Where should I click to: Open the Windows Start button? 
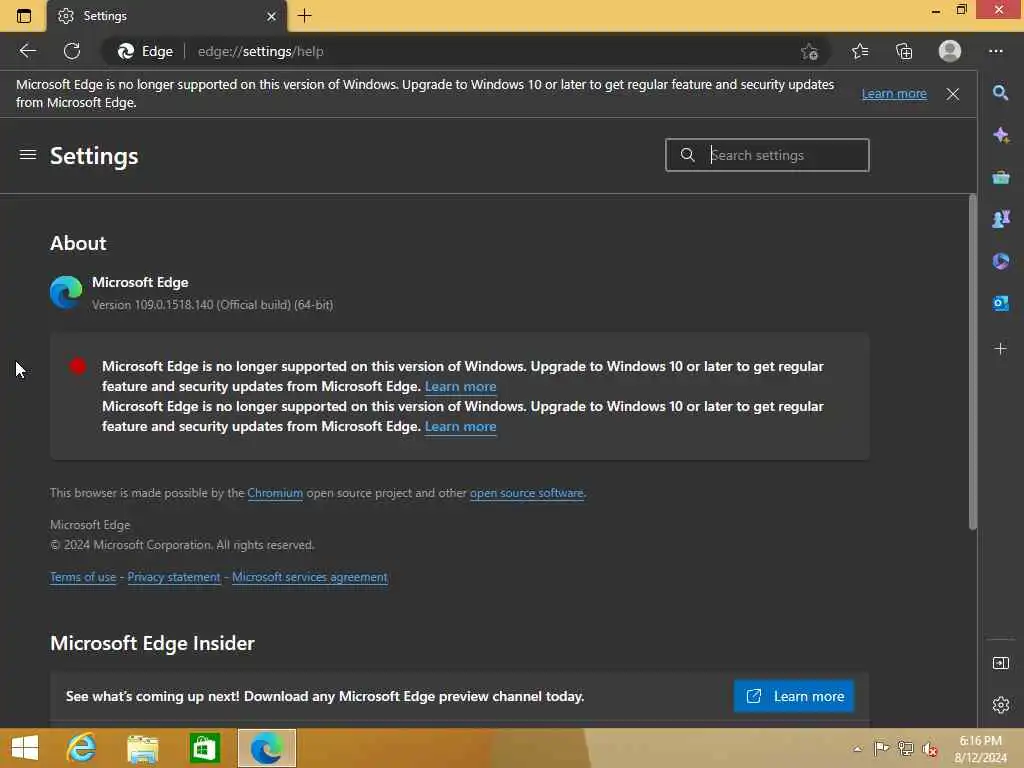[25, 748]
